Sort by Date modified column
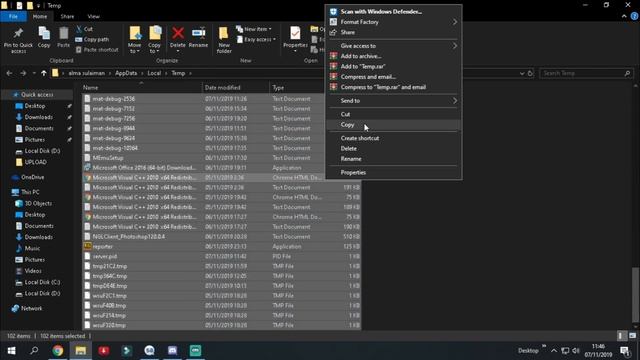640x360 pixels. pos(236,87)
